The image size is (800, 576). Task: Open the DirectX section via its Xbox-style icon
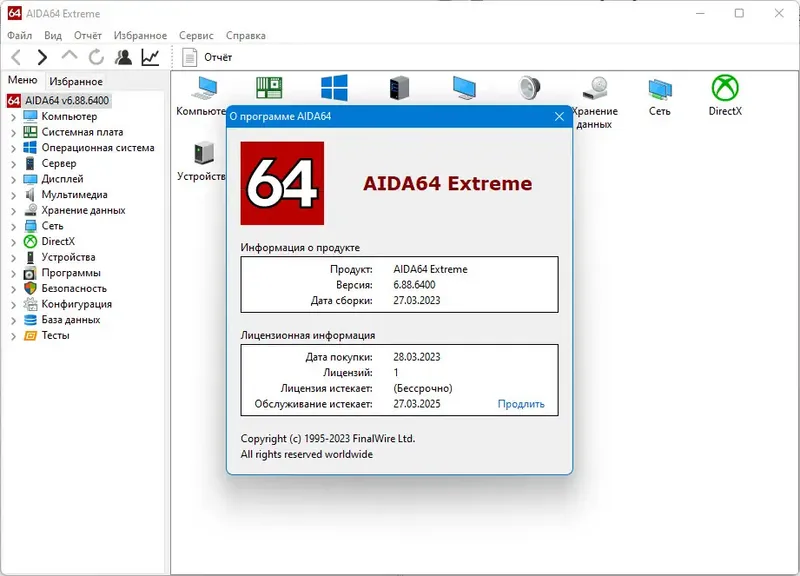tap(724, 85)
